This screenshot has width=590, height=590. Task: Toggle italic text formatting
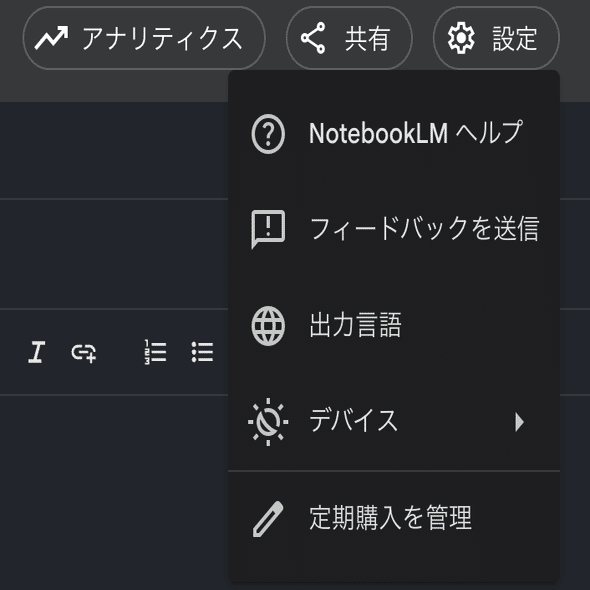coord(37,352)
